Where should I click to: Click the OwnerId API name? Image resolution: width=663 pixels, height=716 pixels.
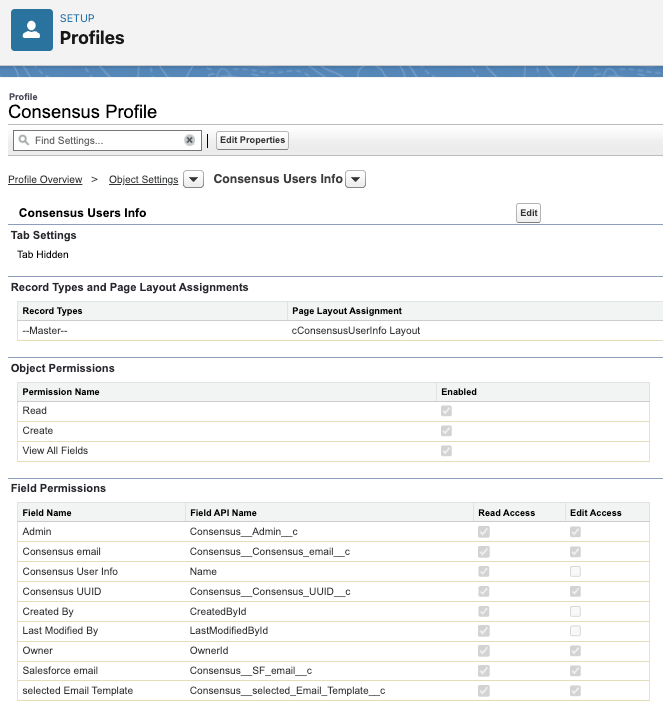[209, 651]
